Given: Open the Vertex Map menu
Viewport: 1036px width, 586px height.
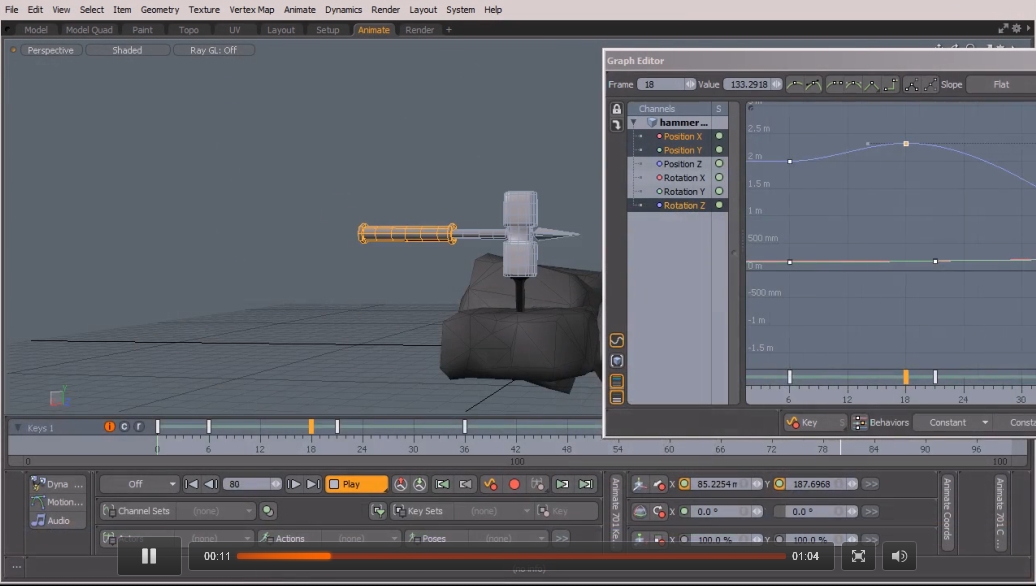Looking at the screenshot, I should [252, 10].
